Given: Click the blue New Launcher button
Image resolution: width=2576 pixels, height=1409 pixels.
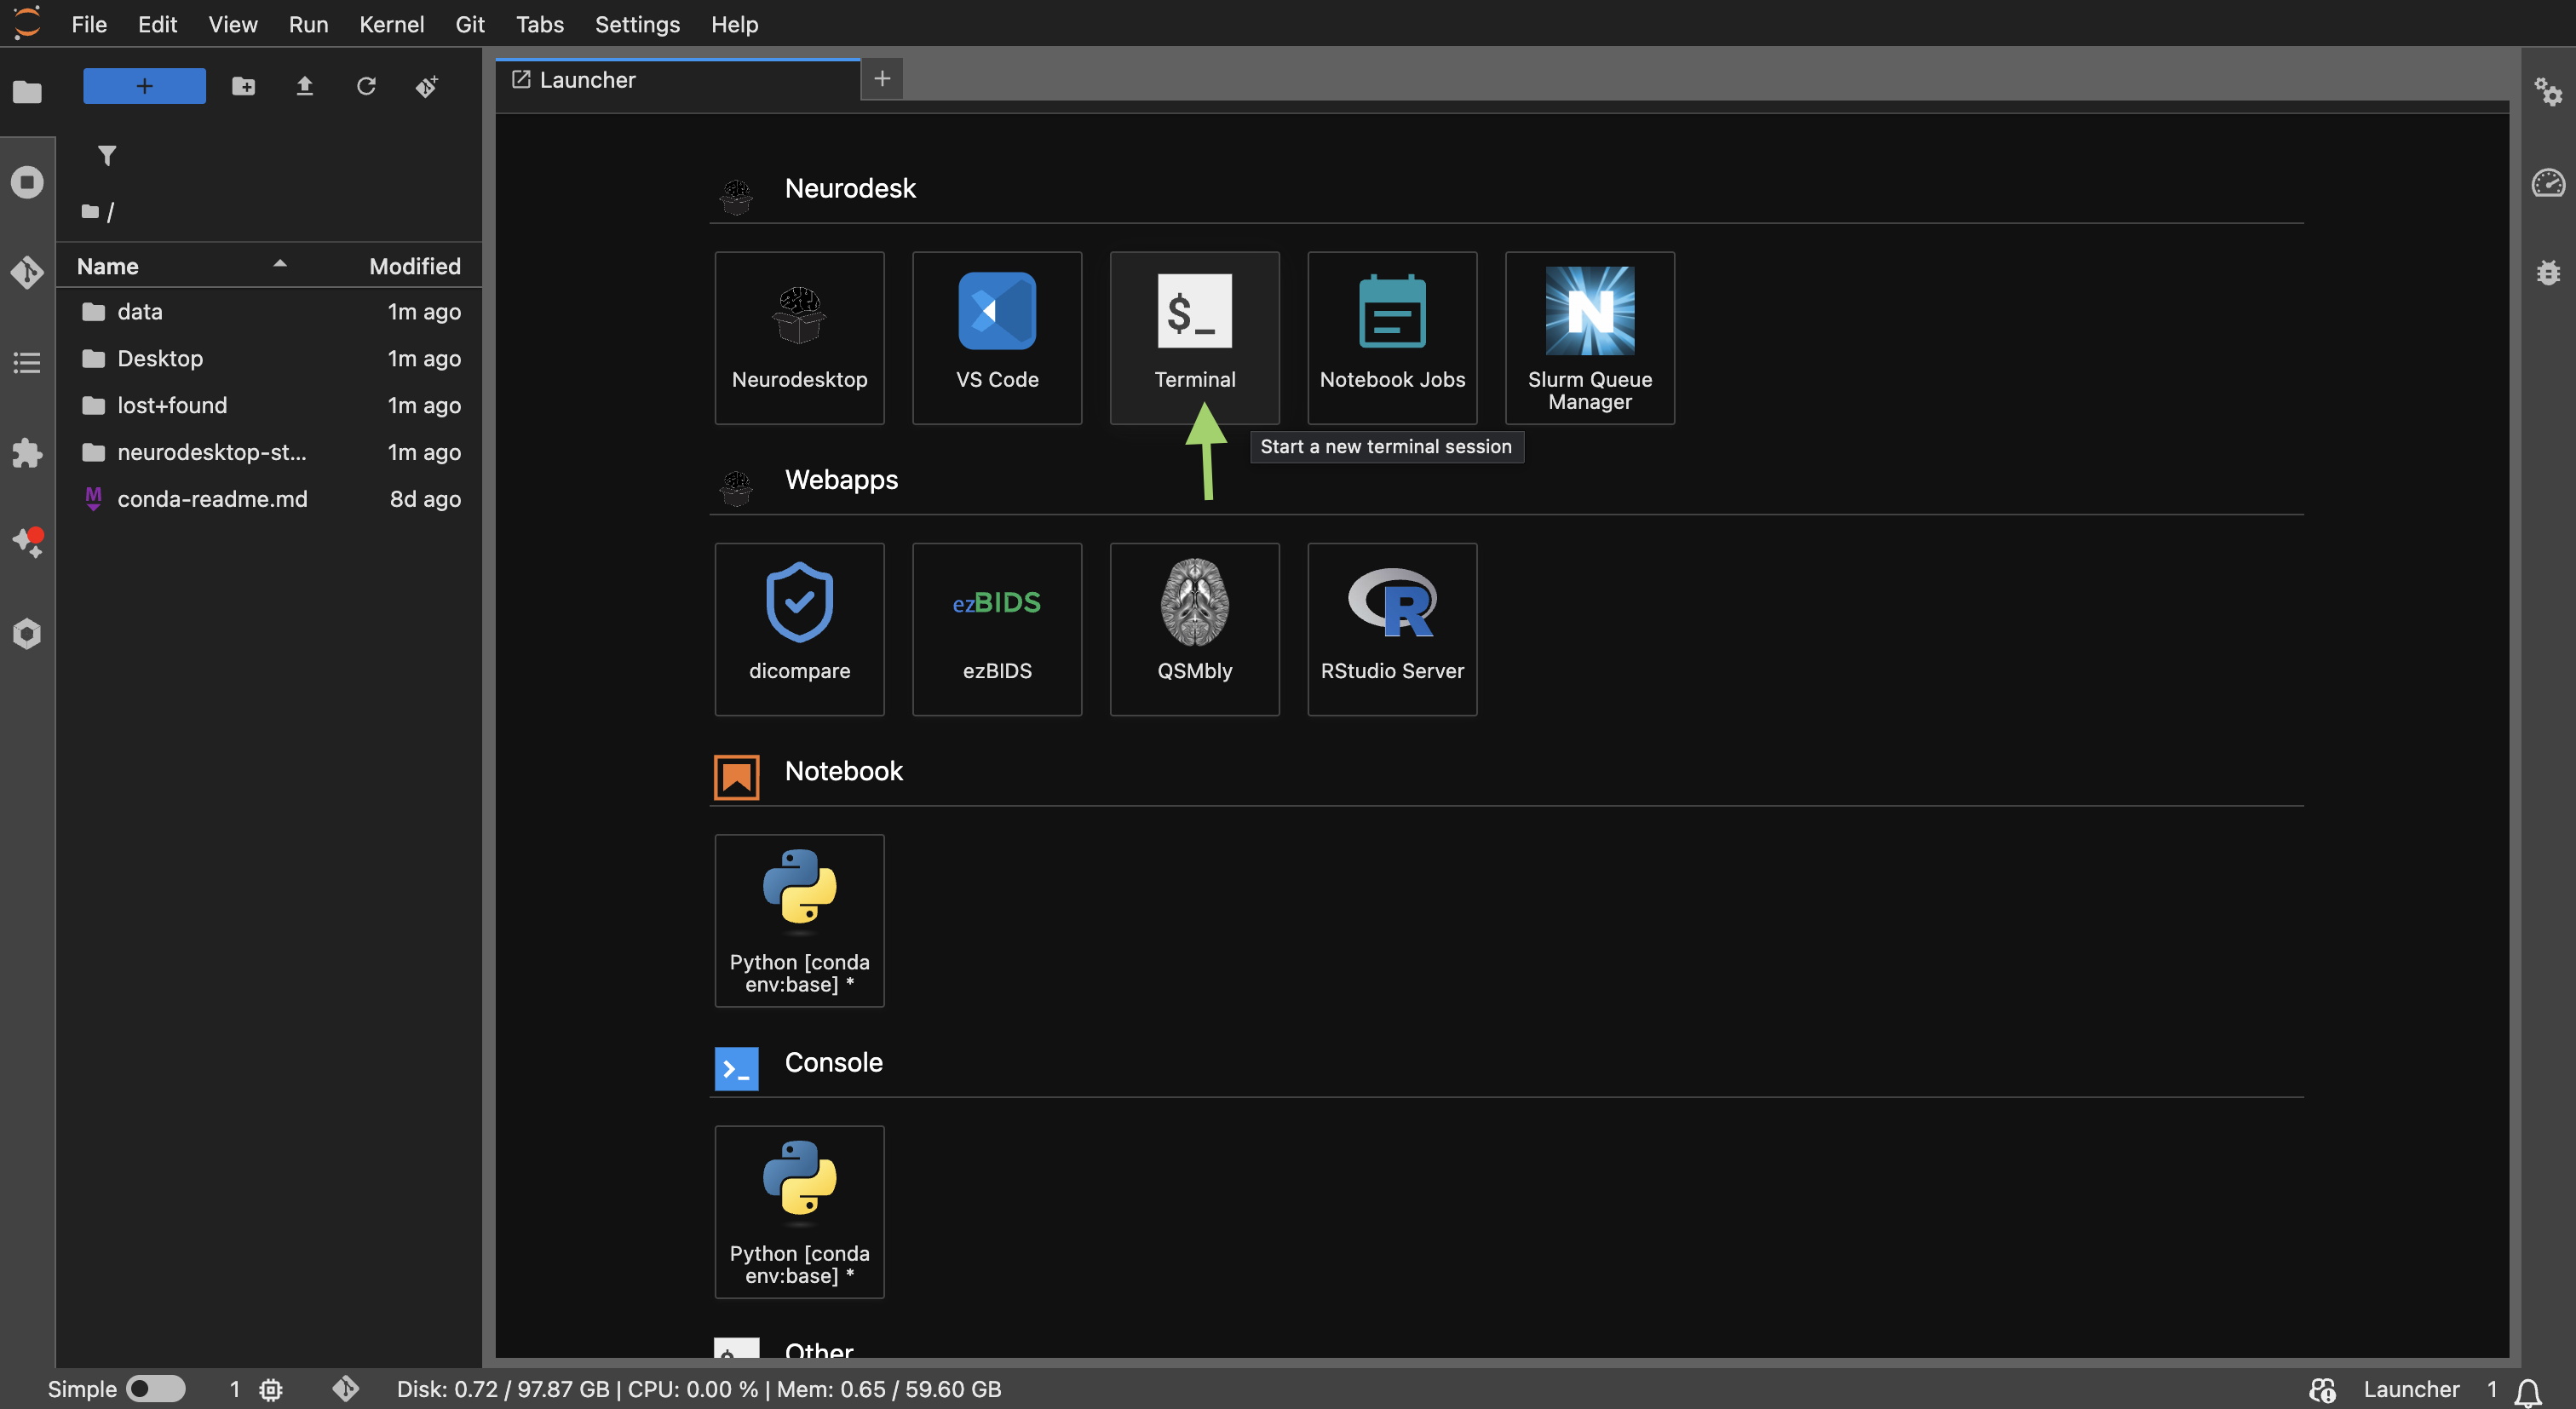Looking at the screenshot, I should pos(144,86).
